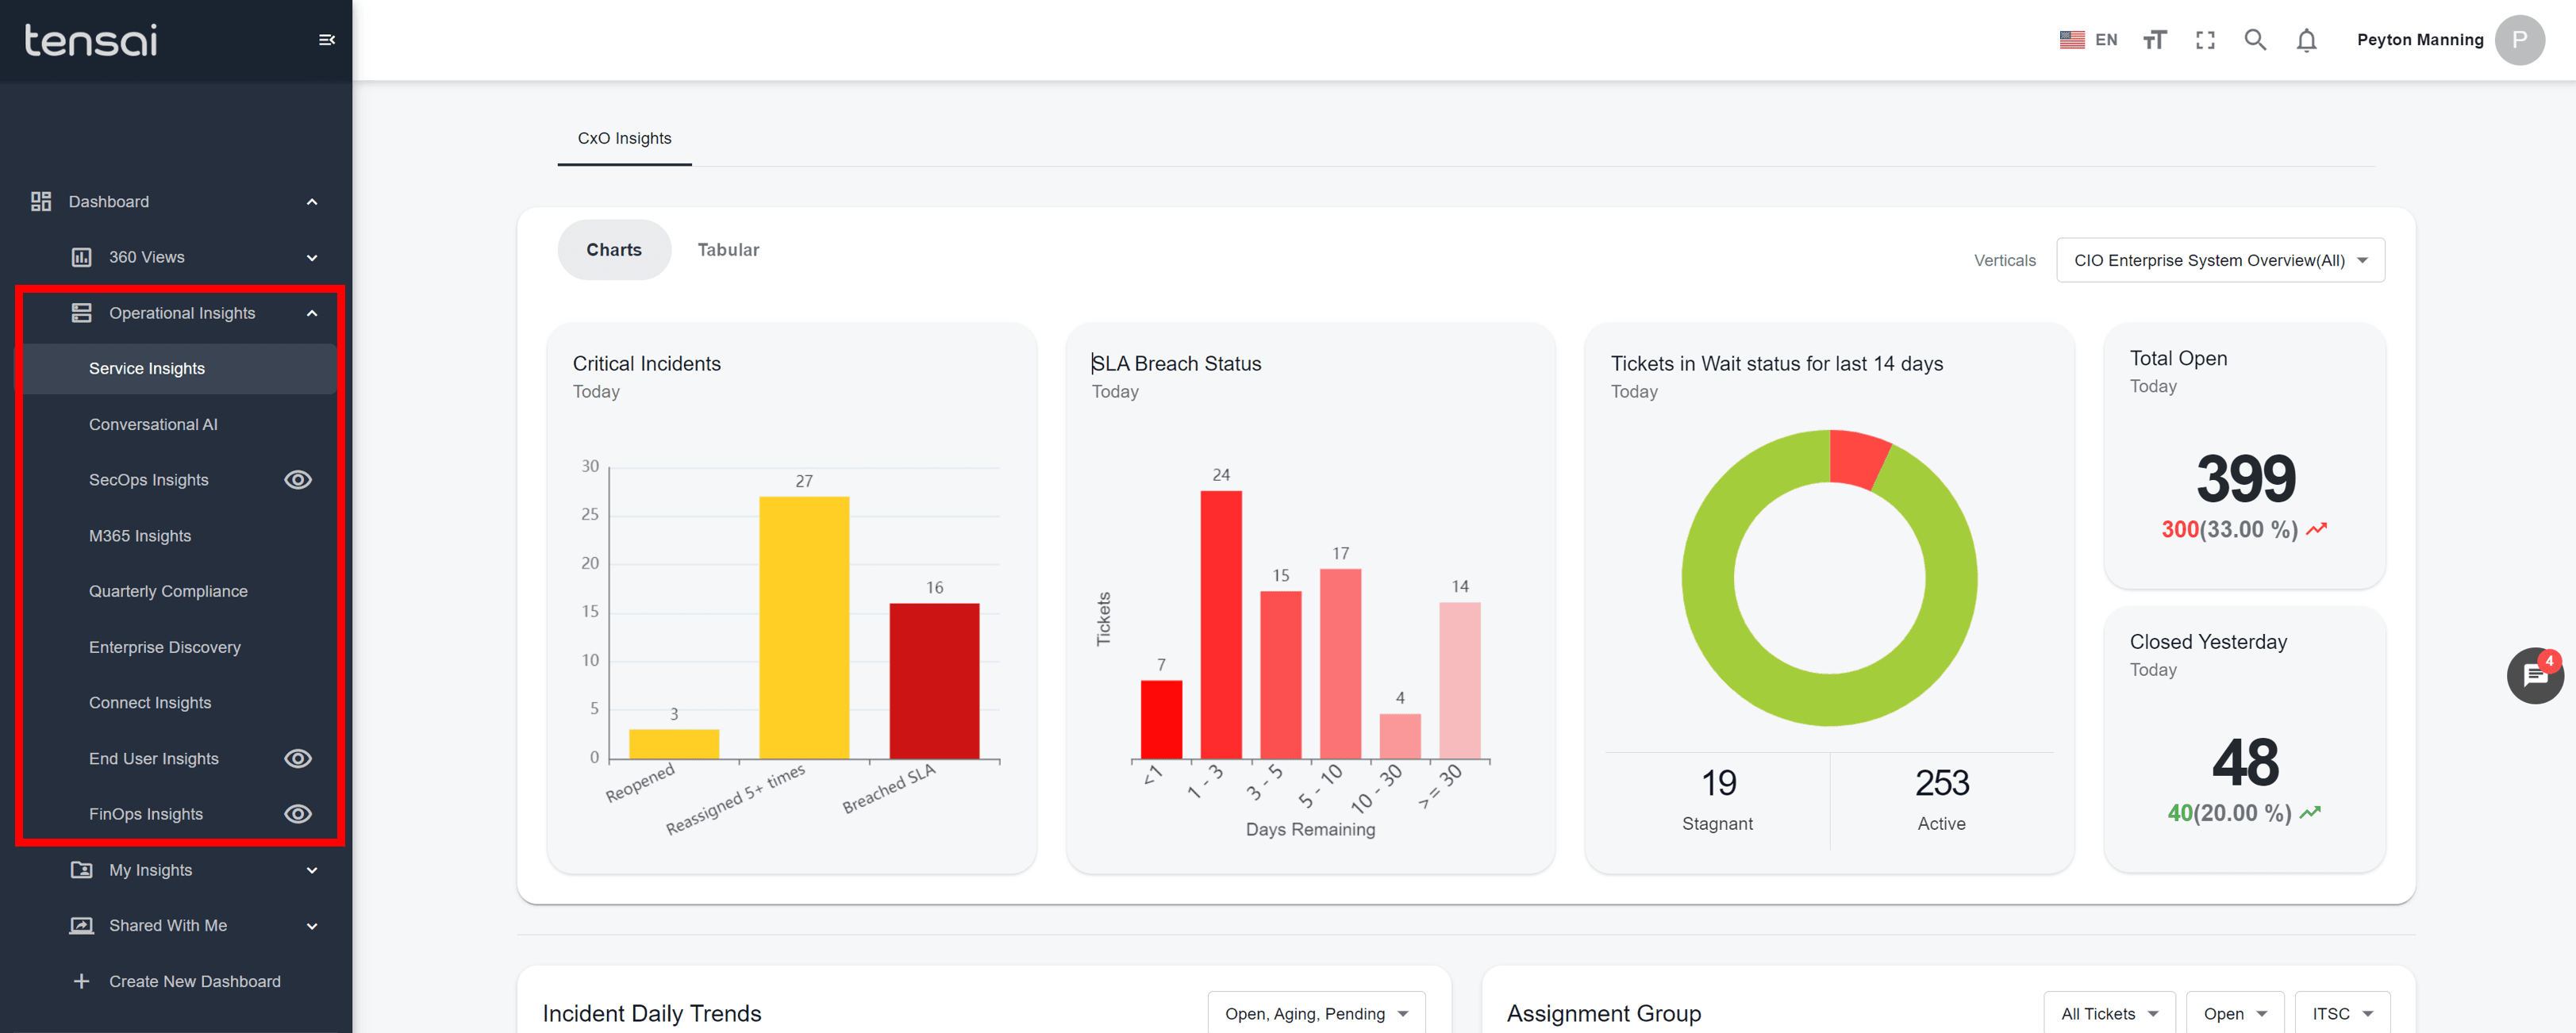Open the CIO Enterprise System Overview dropdown
The width and height of the screenshot is (2576, 1033).
(2220, 260)
